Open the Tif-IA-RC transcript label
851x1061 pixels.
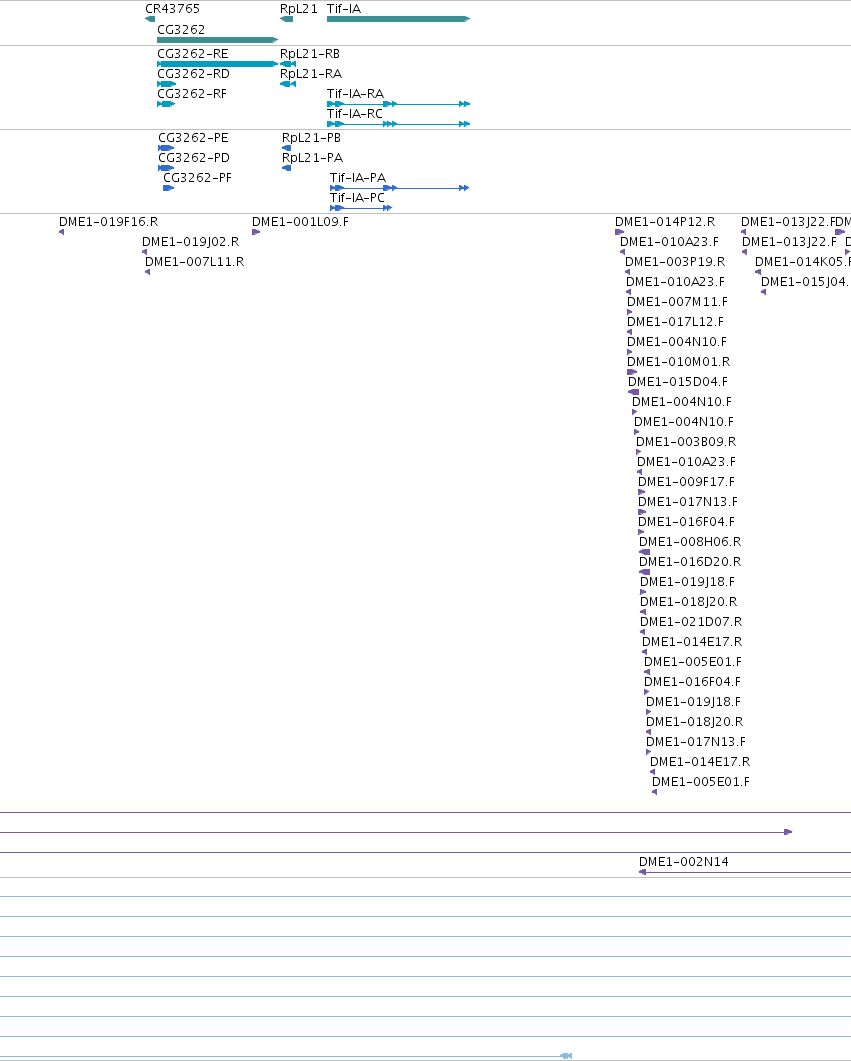pos(354,114)
